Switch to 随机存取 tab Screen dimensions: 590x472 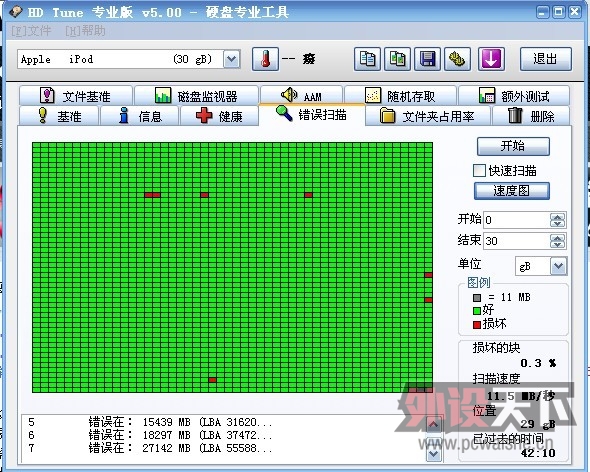coord(400,96)
